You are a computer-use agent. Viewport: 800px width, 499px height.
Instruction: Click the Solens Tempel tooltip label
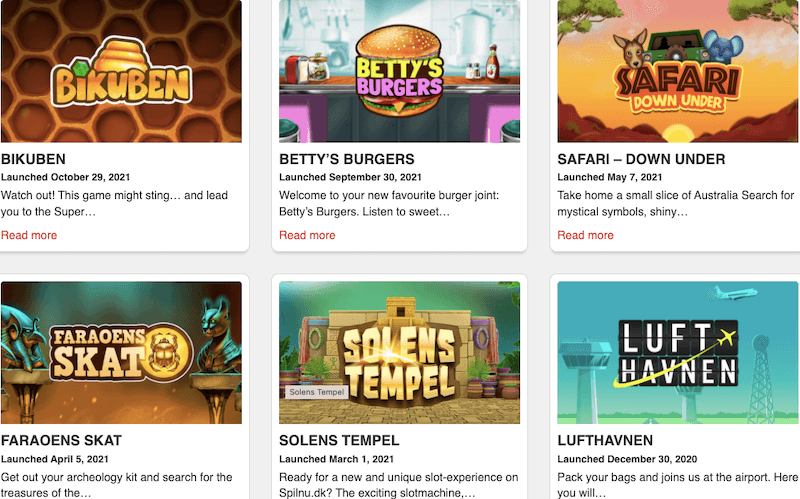point(317,392)
